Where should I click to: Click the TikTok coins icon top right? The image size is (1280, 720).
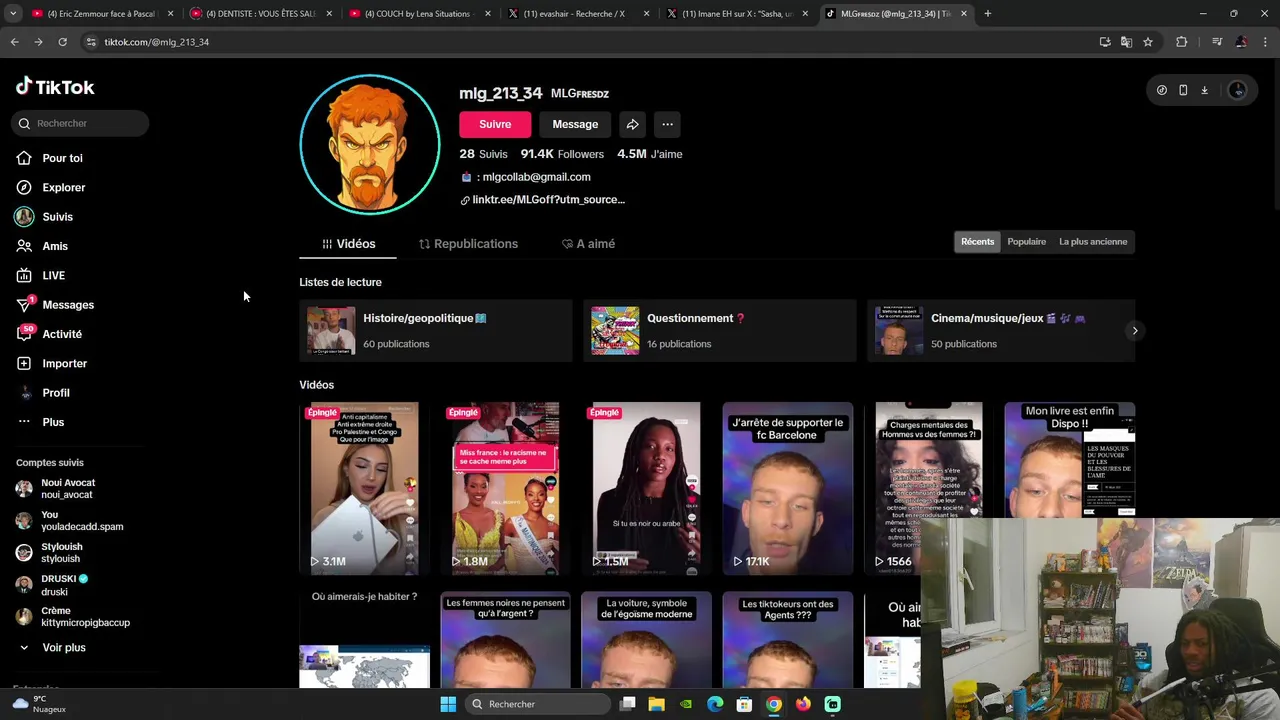pyautogui.click(x=1161, y=90)
